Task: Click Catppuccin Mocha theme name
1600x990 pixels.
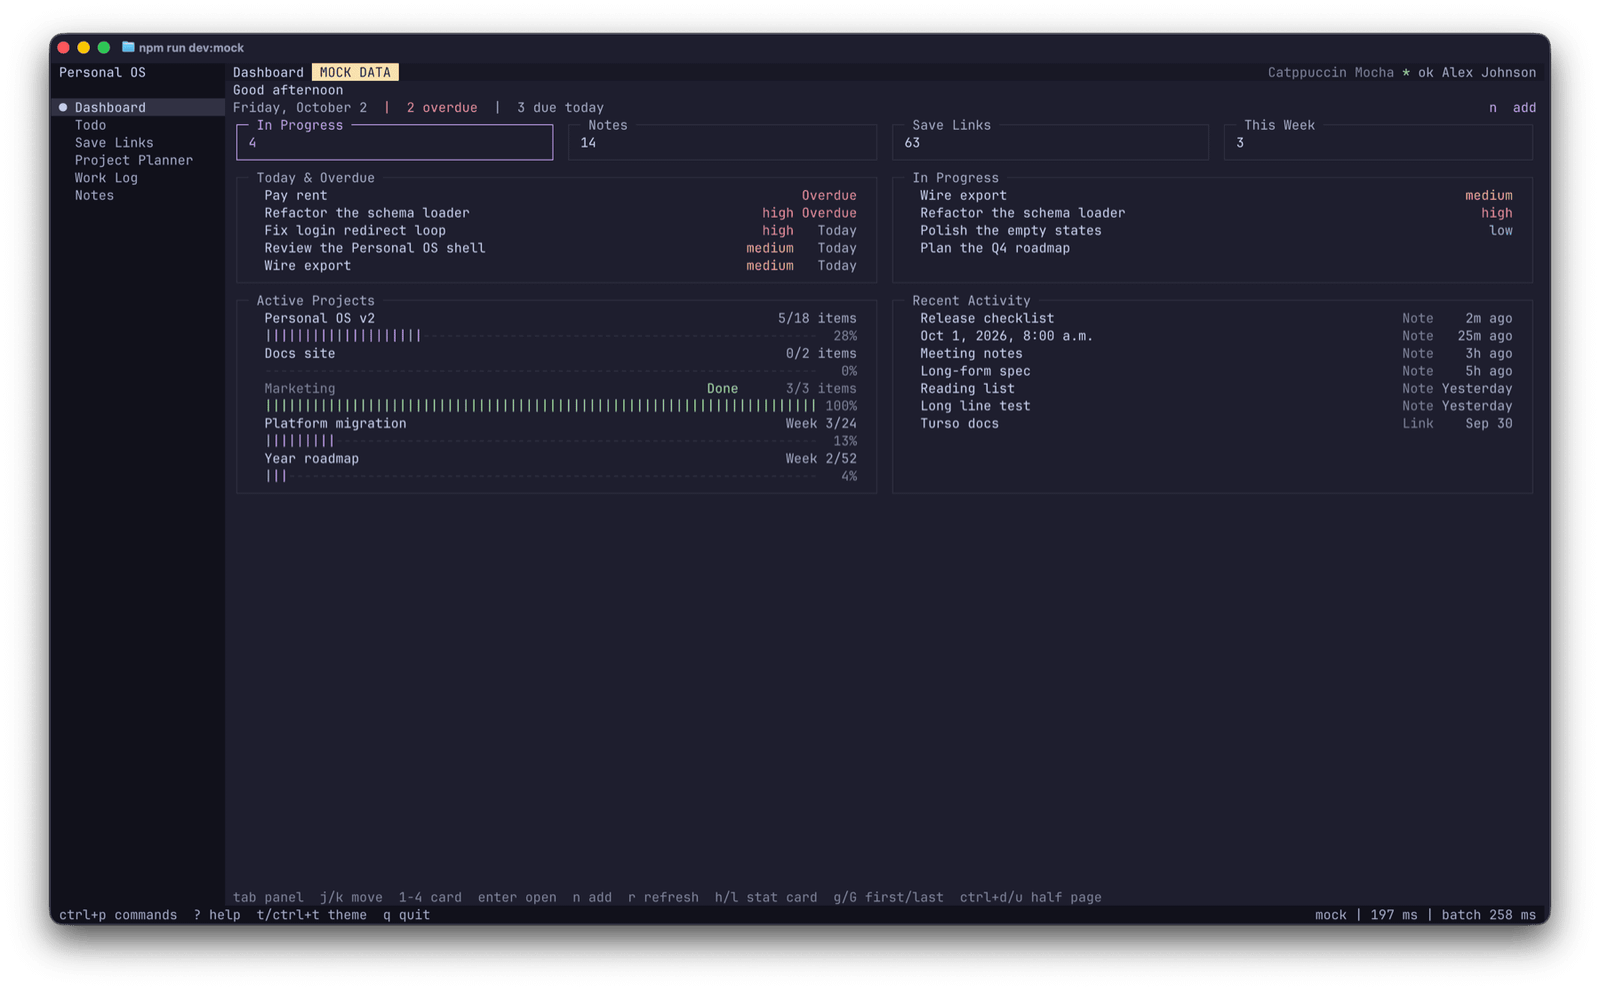Action: click(x=1331, y=72)
